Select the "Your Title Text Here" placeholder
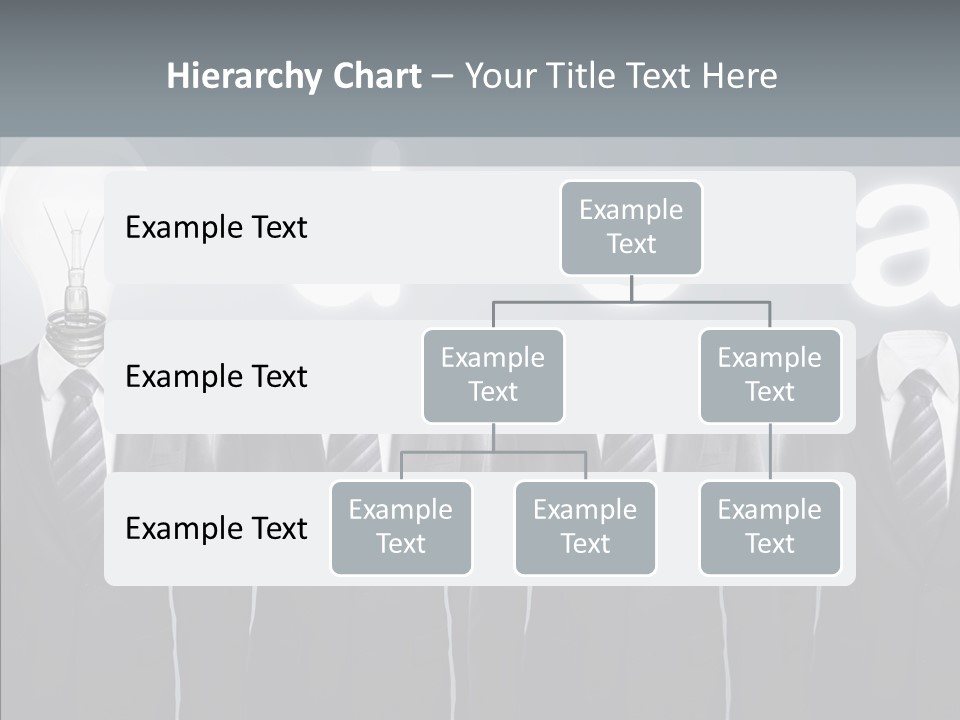Image resolution: width=960 pixels, height=720 pixels. 621,76
